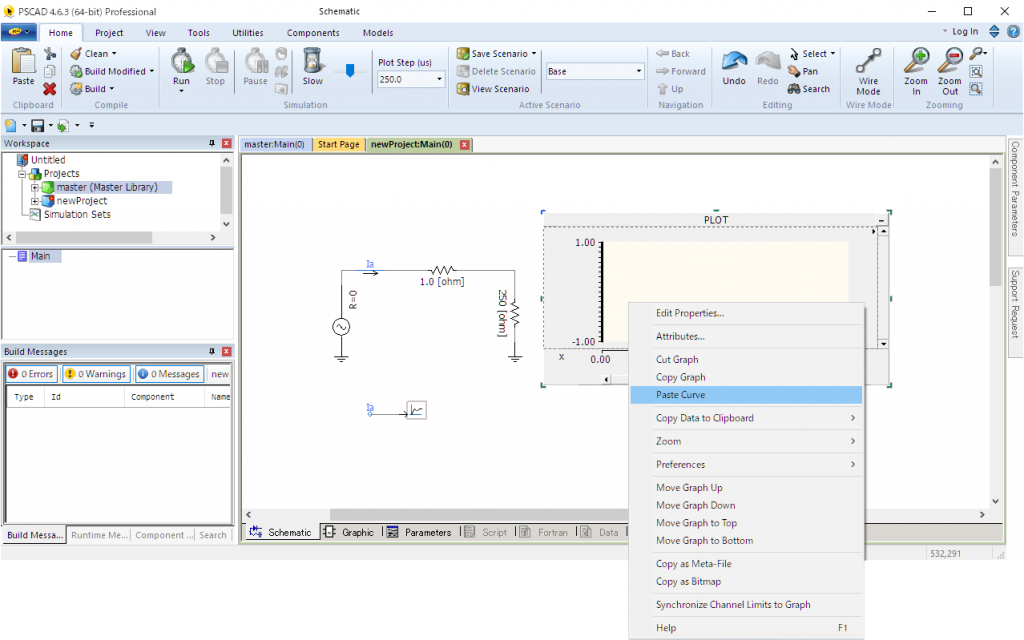Image resolution: width=1024 pixels, height=640 pixels.
Task: Select the Ia output channel plot component
Action: point(416,410)
